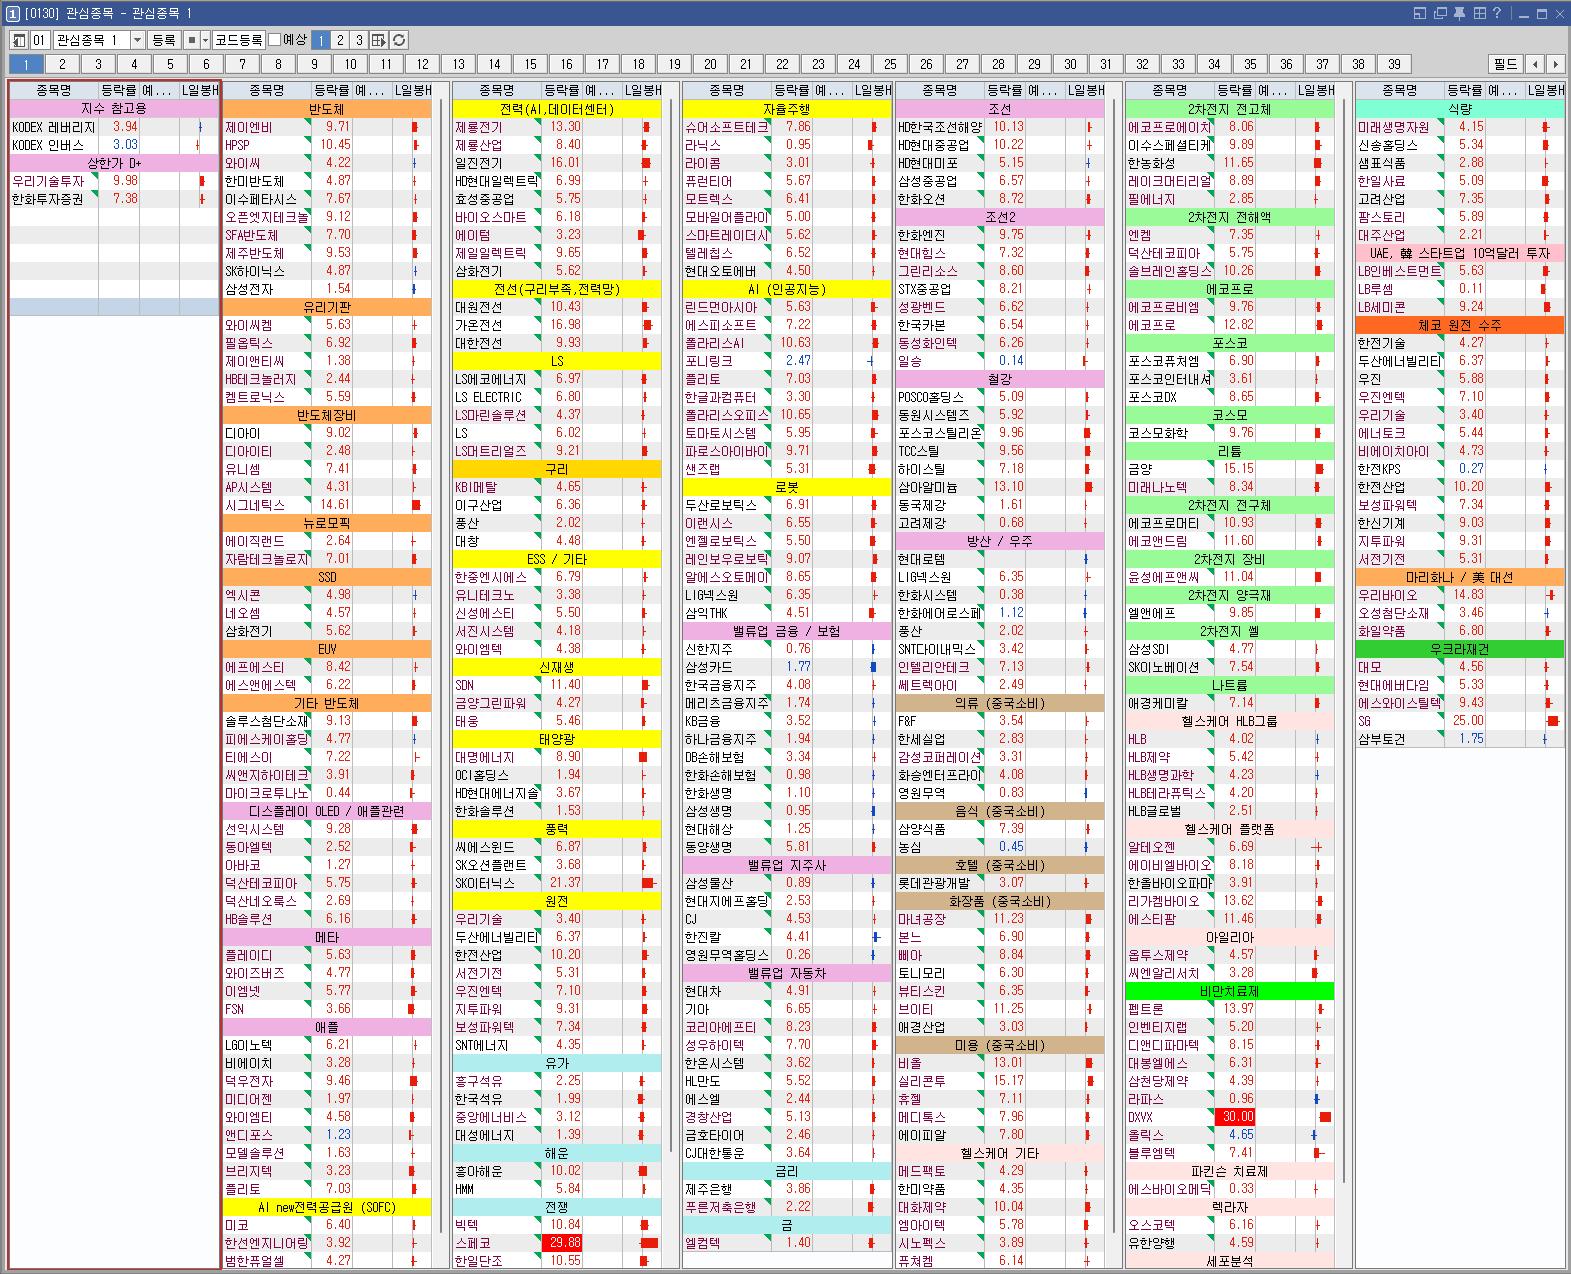Click the 조선 group header
The image size is (1571, 1274).
pos(1000,109)
